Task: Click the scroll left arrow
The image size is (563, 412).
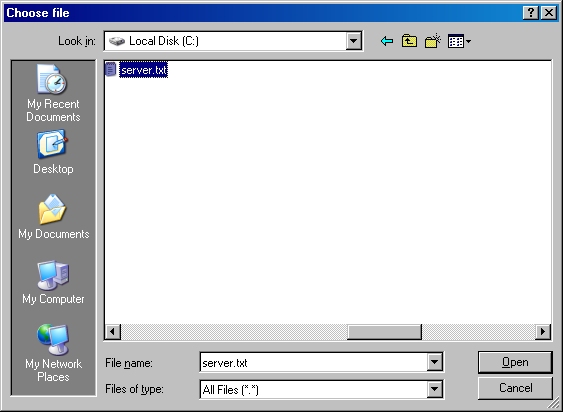Action: (113, 332)
